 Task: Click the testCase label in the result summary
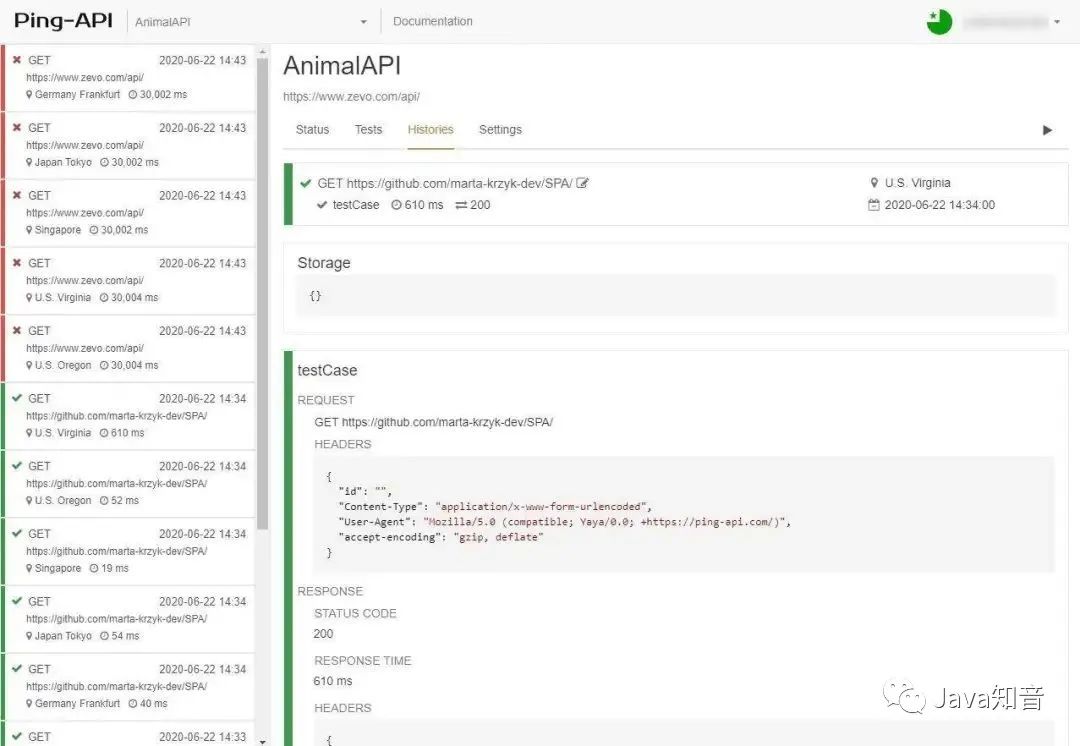pyautogui.click(x=356, y=205)
